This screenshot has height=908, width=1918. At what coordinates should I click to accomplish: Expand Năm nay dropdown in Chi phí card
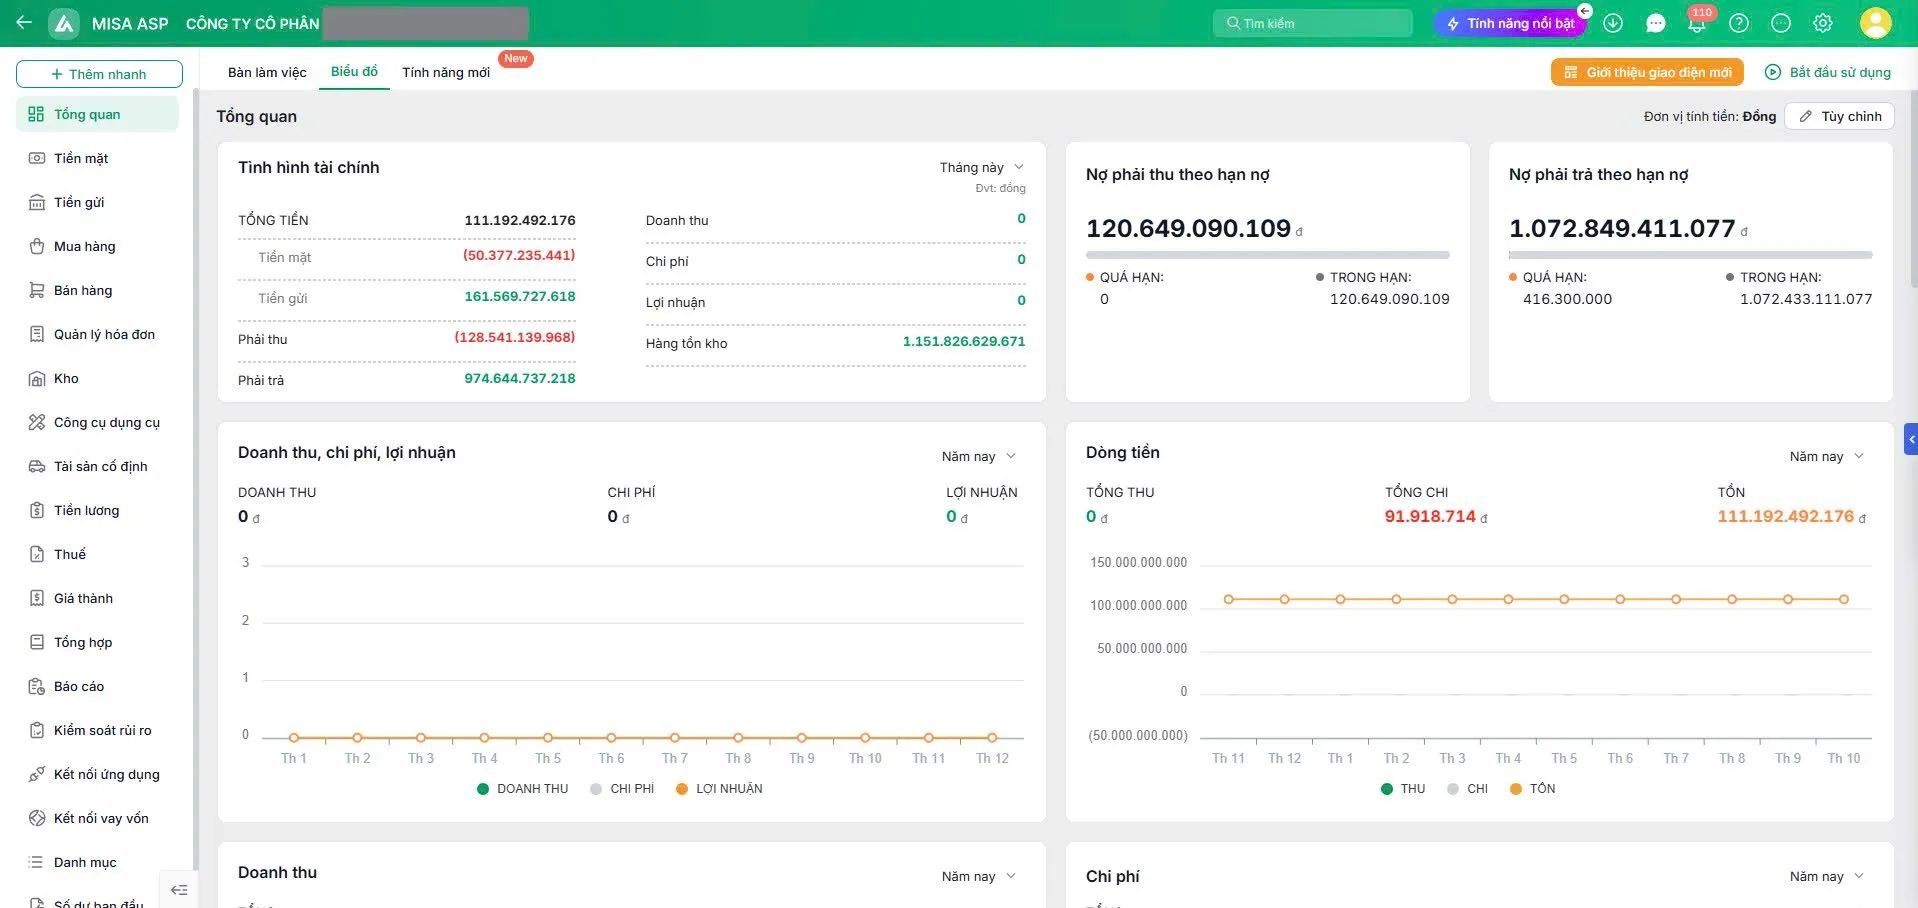[1827, 876]
